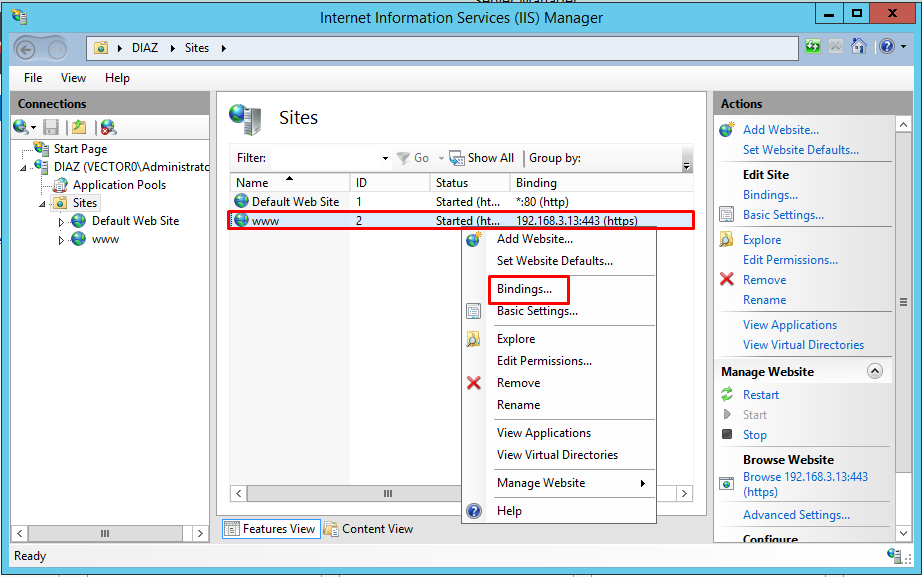Choose Basic Settings... in context menu
The height and width of the screenshot is (577, 922).
click(537, 311)
